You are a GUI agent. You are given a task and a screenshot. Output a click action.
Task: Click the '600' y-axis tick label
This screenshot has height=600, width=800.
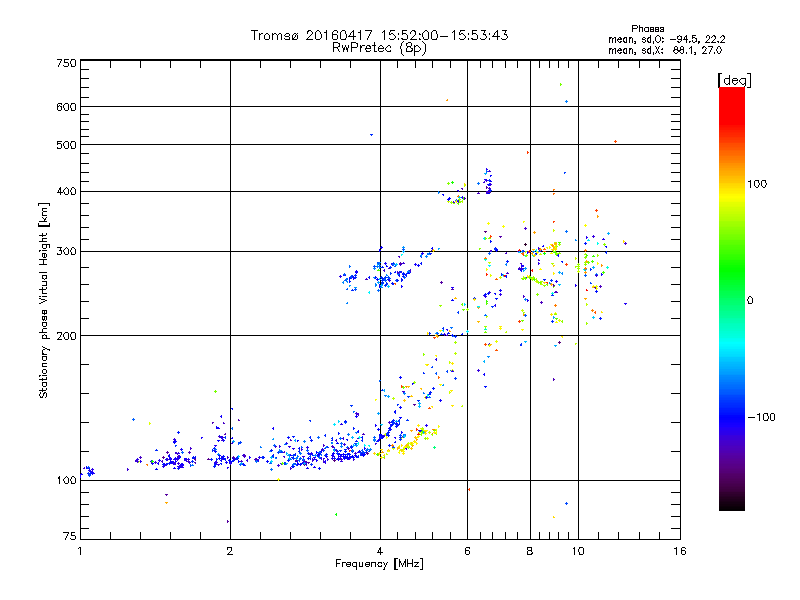click(x=66, y=107)
